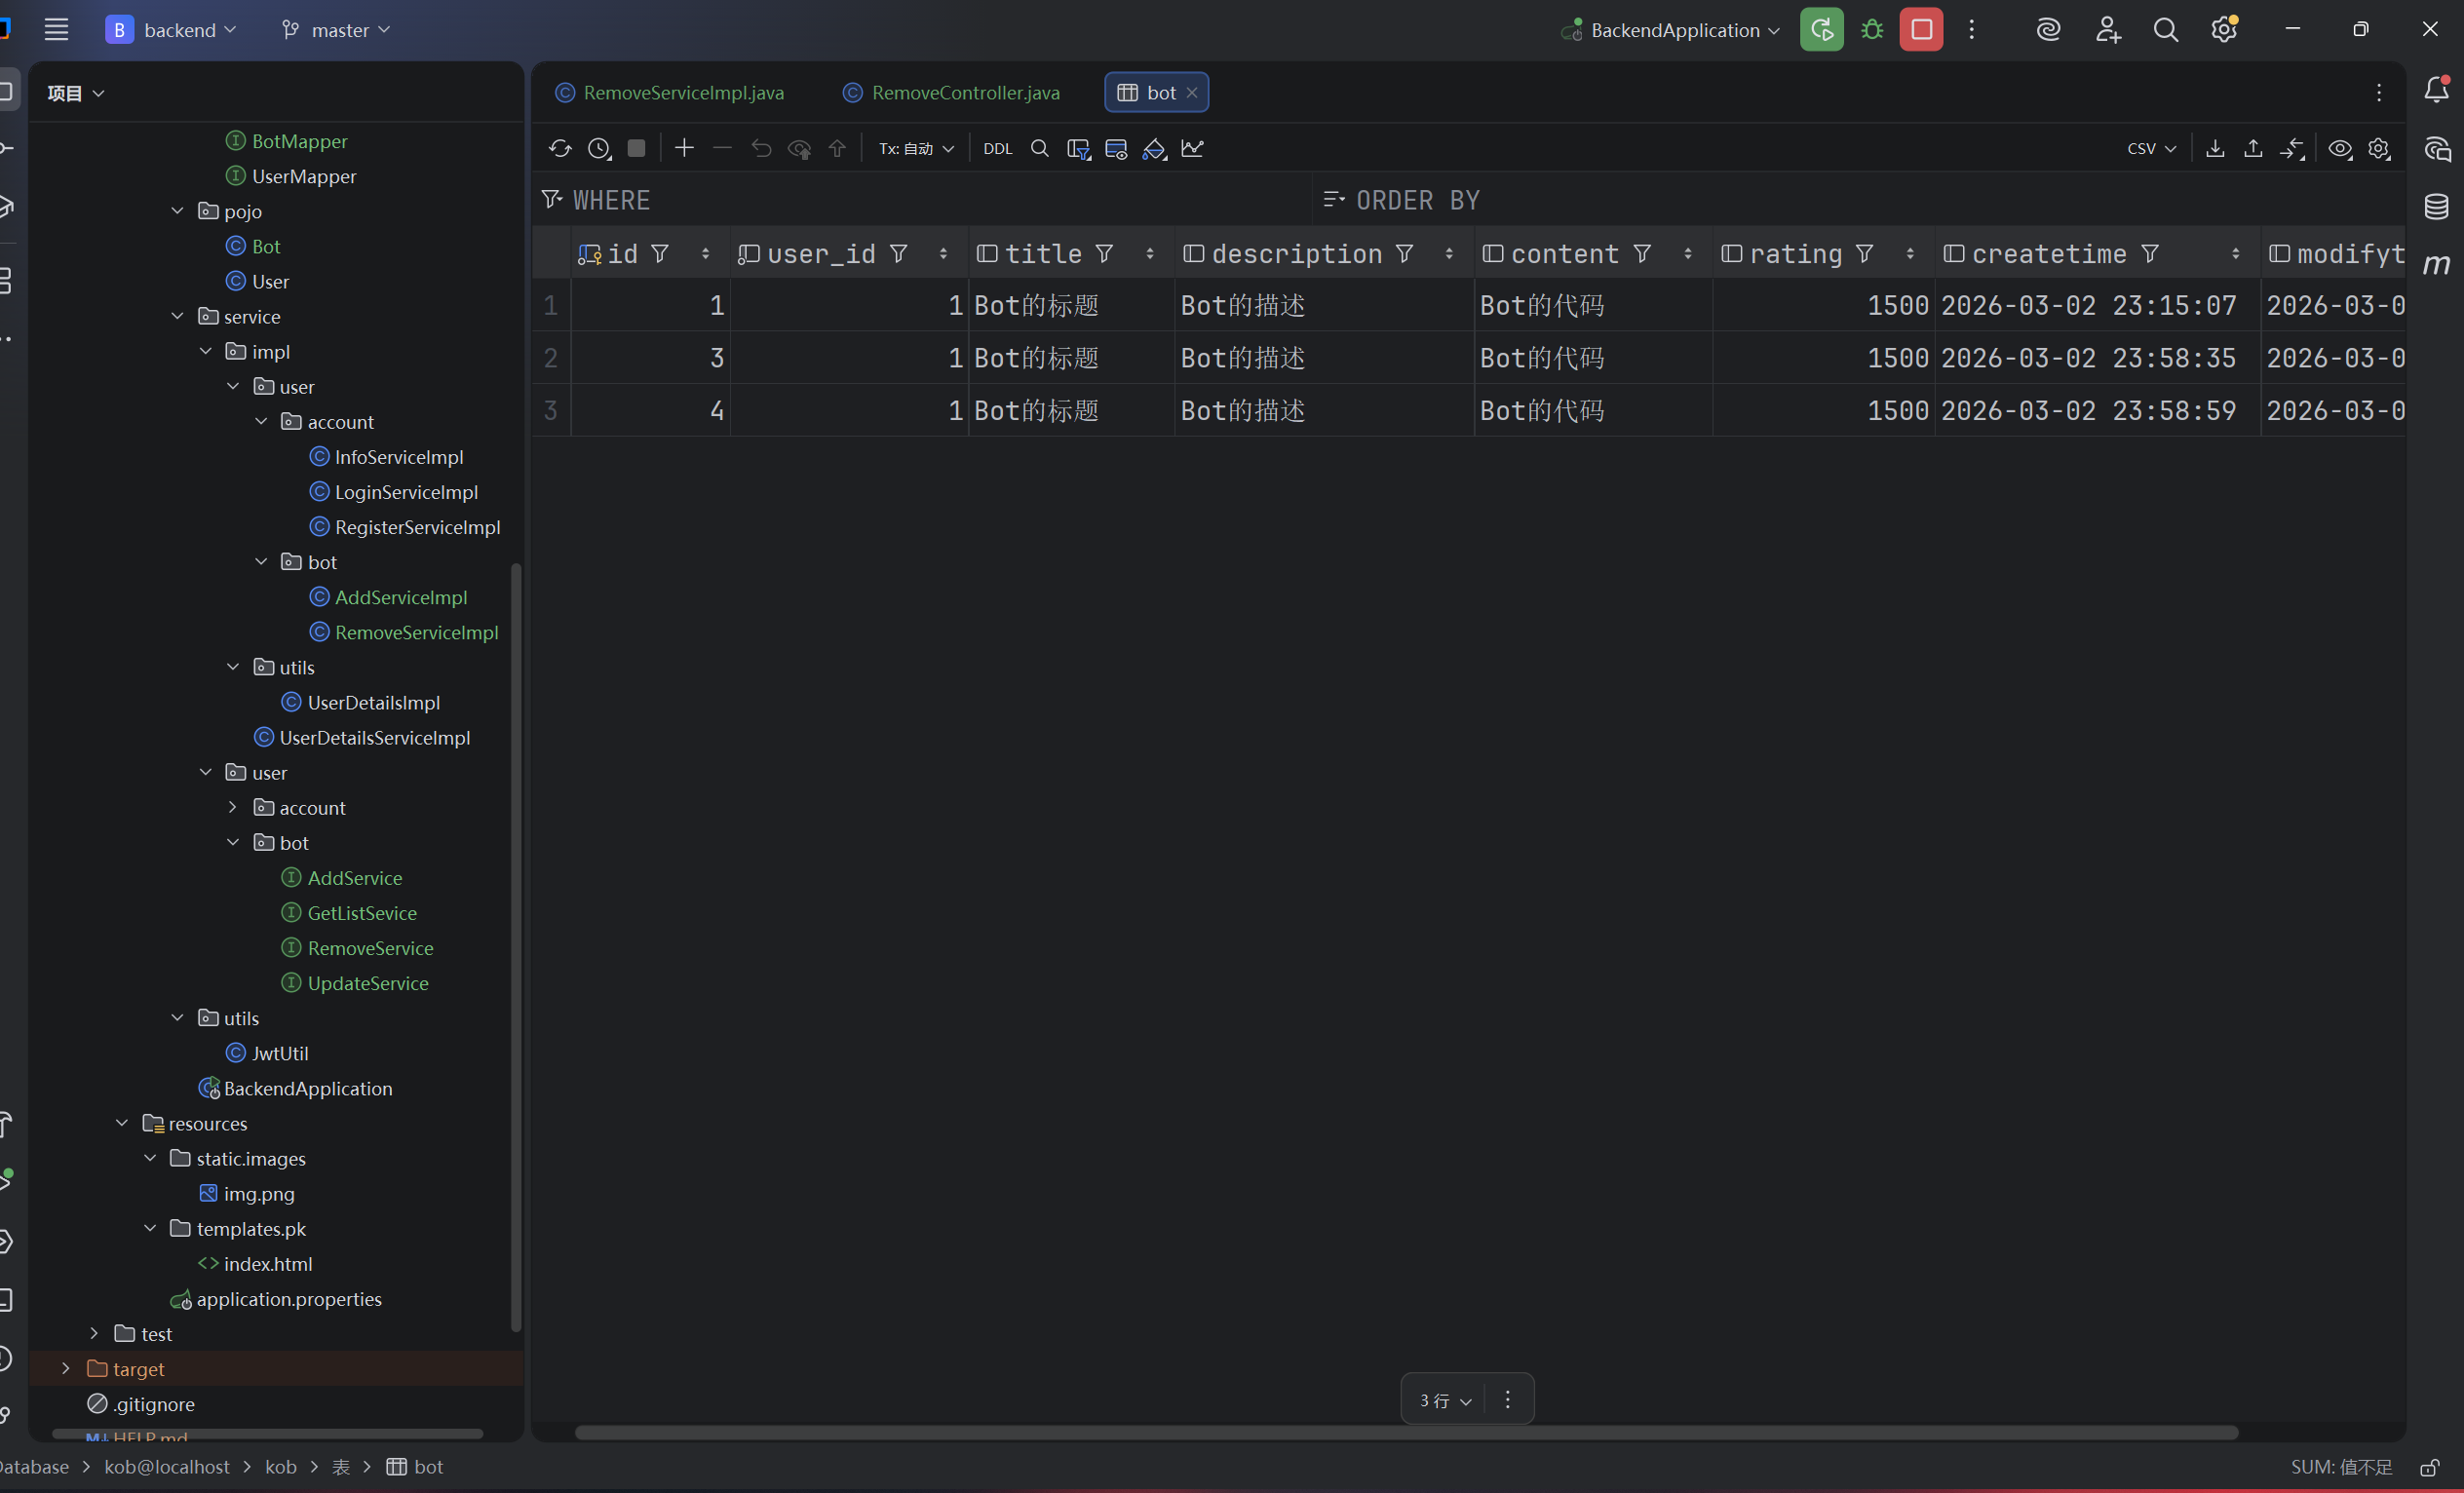The width and height of the screenshot is (2464, 1493).
Task: Click the reload data icon in table toolbar
Action: 560,149
